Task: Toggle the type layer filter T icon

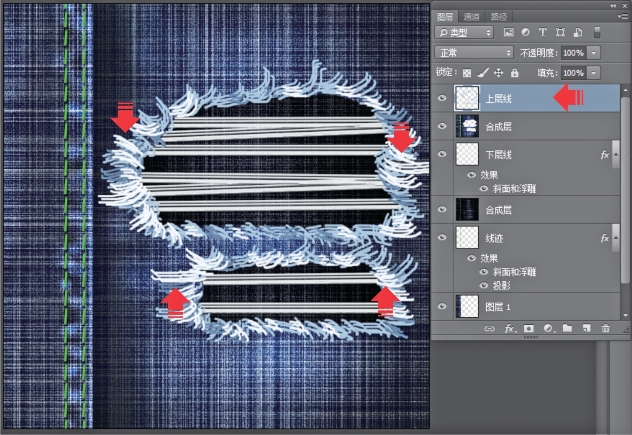Action: pyautogui.click(x=543, y=32)
